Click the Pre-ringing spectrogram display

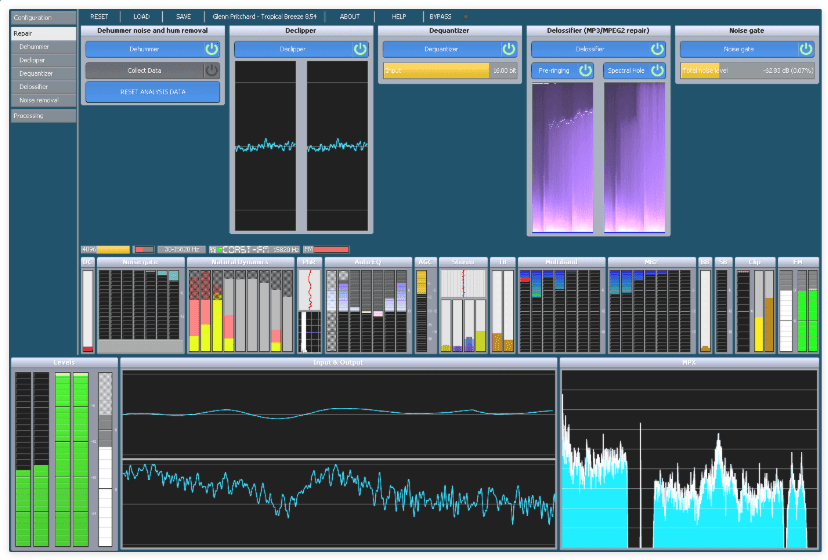tap(562, 157)
